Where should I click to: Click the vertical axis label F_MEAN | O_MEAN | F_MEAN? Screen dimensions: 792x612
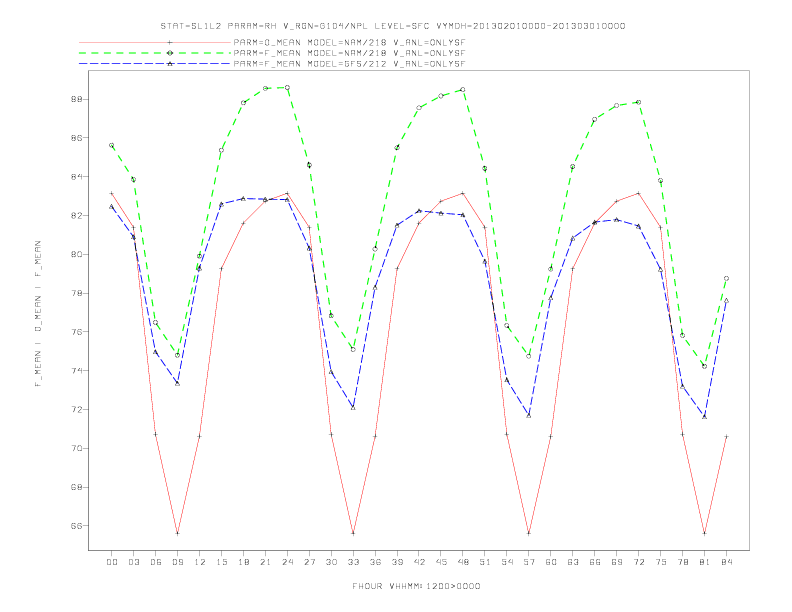click(x=38, y=314)
